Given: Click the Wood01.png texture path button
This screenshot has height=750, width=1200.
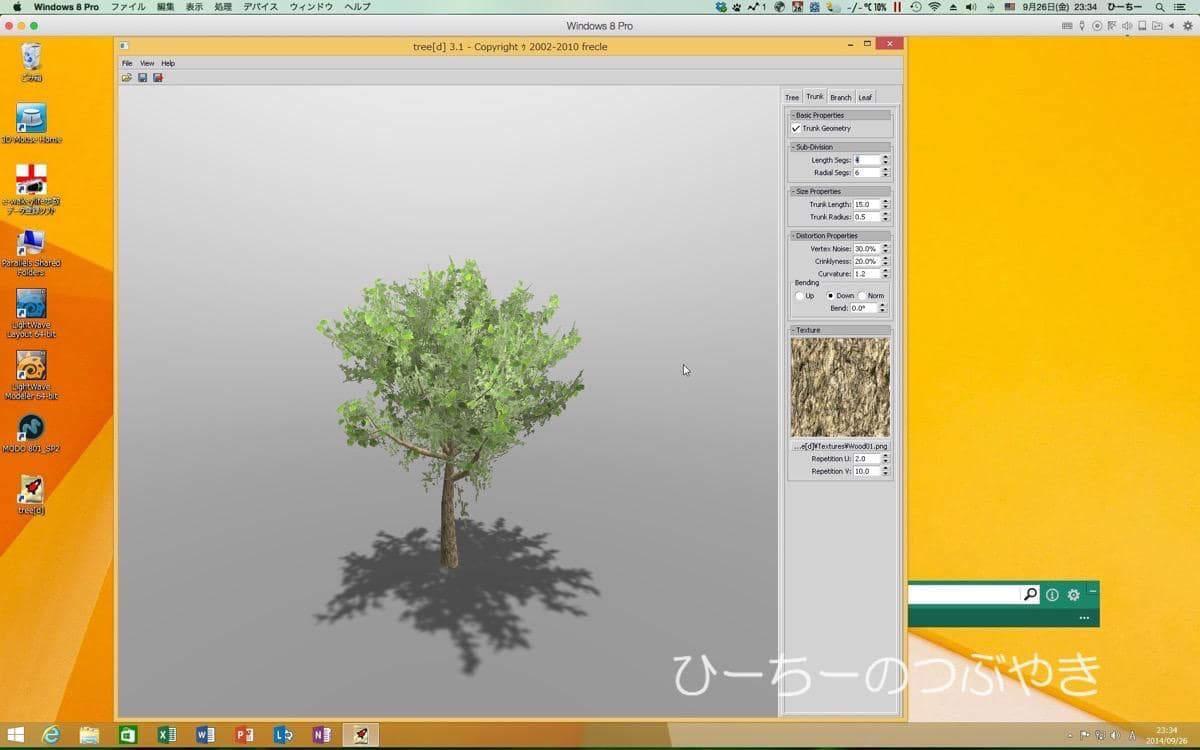Looking at the screenshot, I should (x=840, y=446).
